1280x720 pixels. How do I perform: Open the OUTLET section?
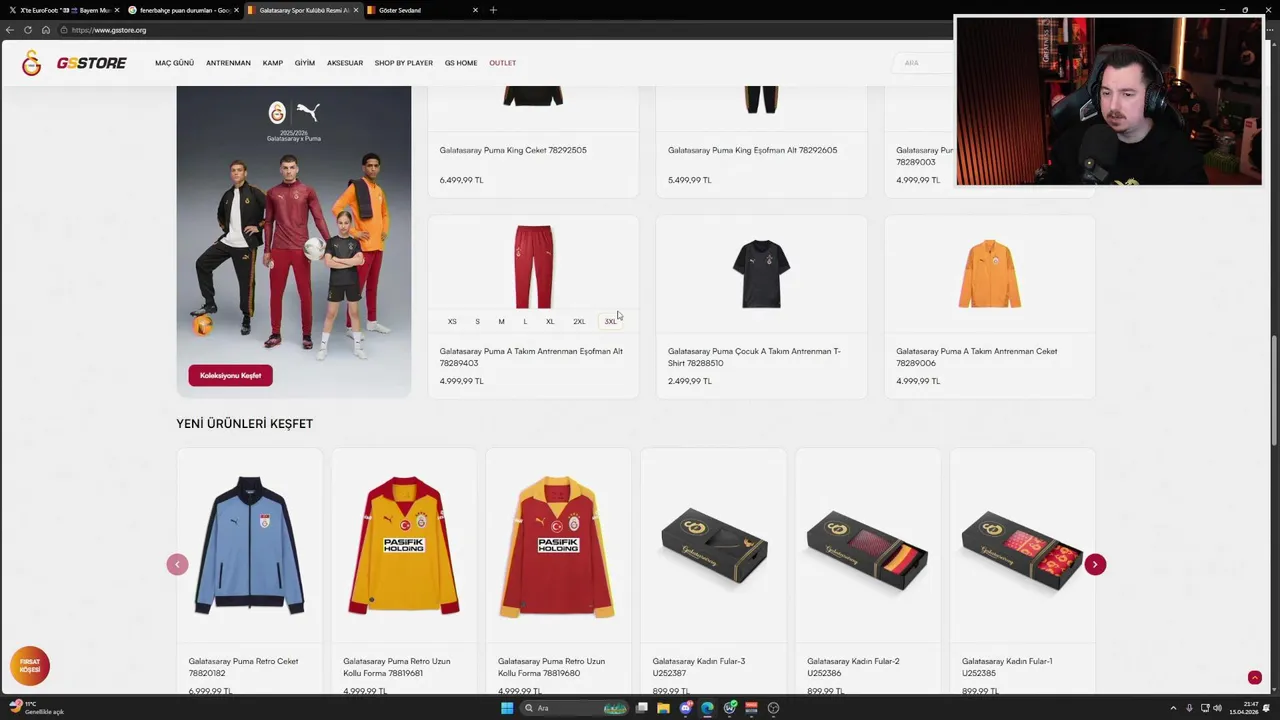502,63
